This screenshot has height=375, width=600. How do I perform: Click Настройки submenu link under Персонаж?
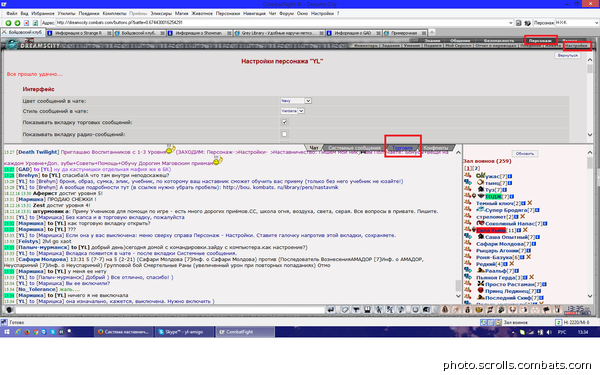(576, 46)
